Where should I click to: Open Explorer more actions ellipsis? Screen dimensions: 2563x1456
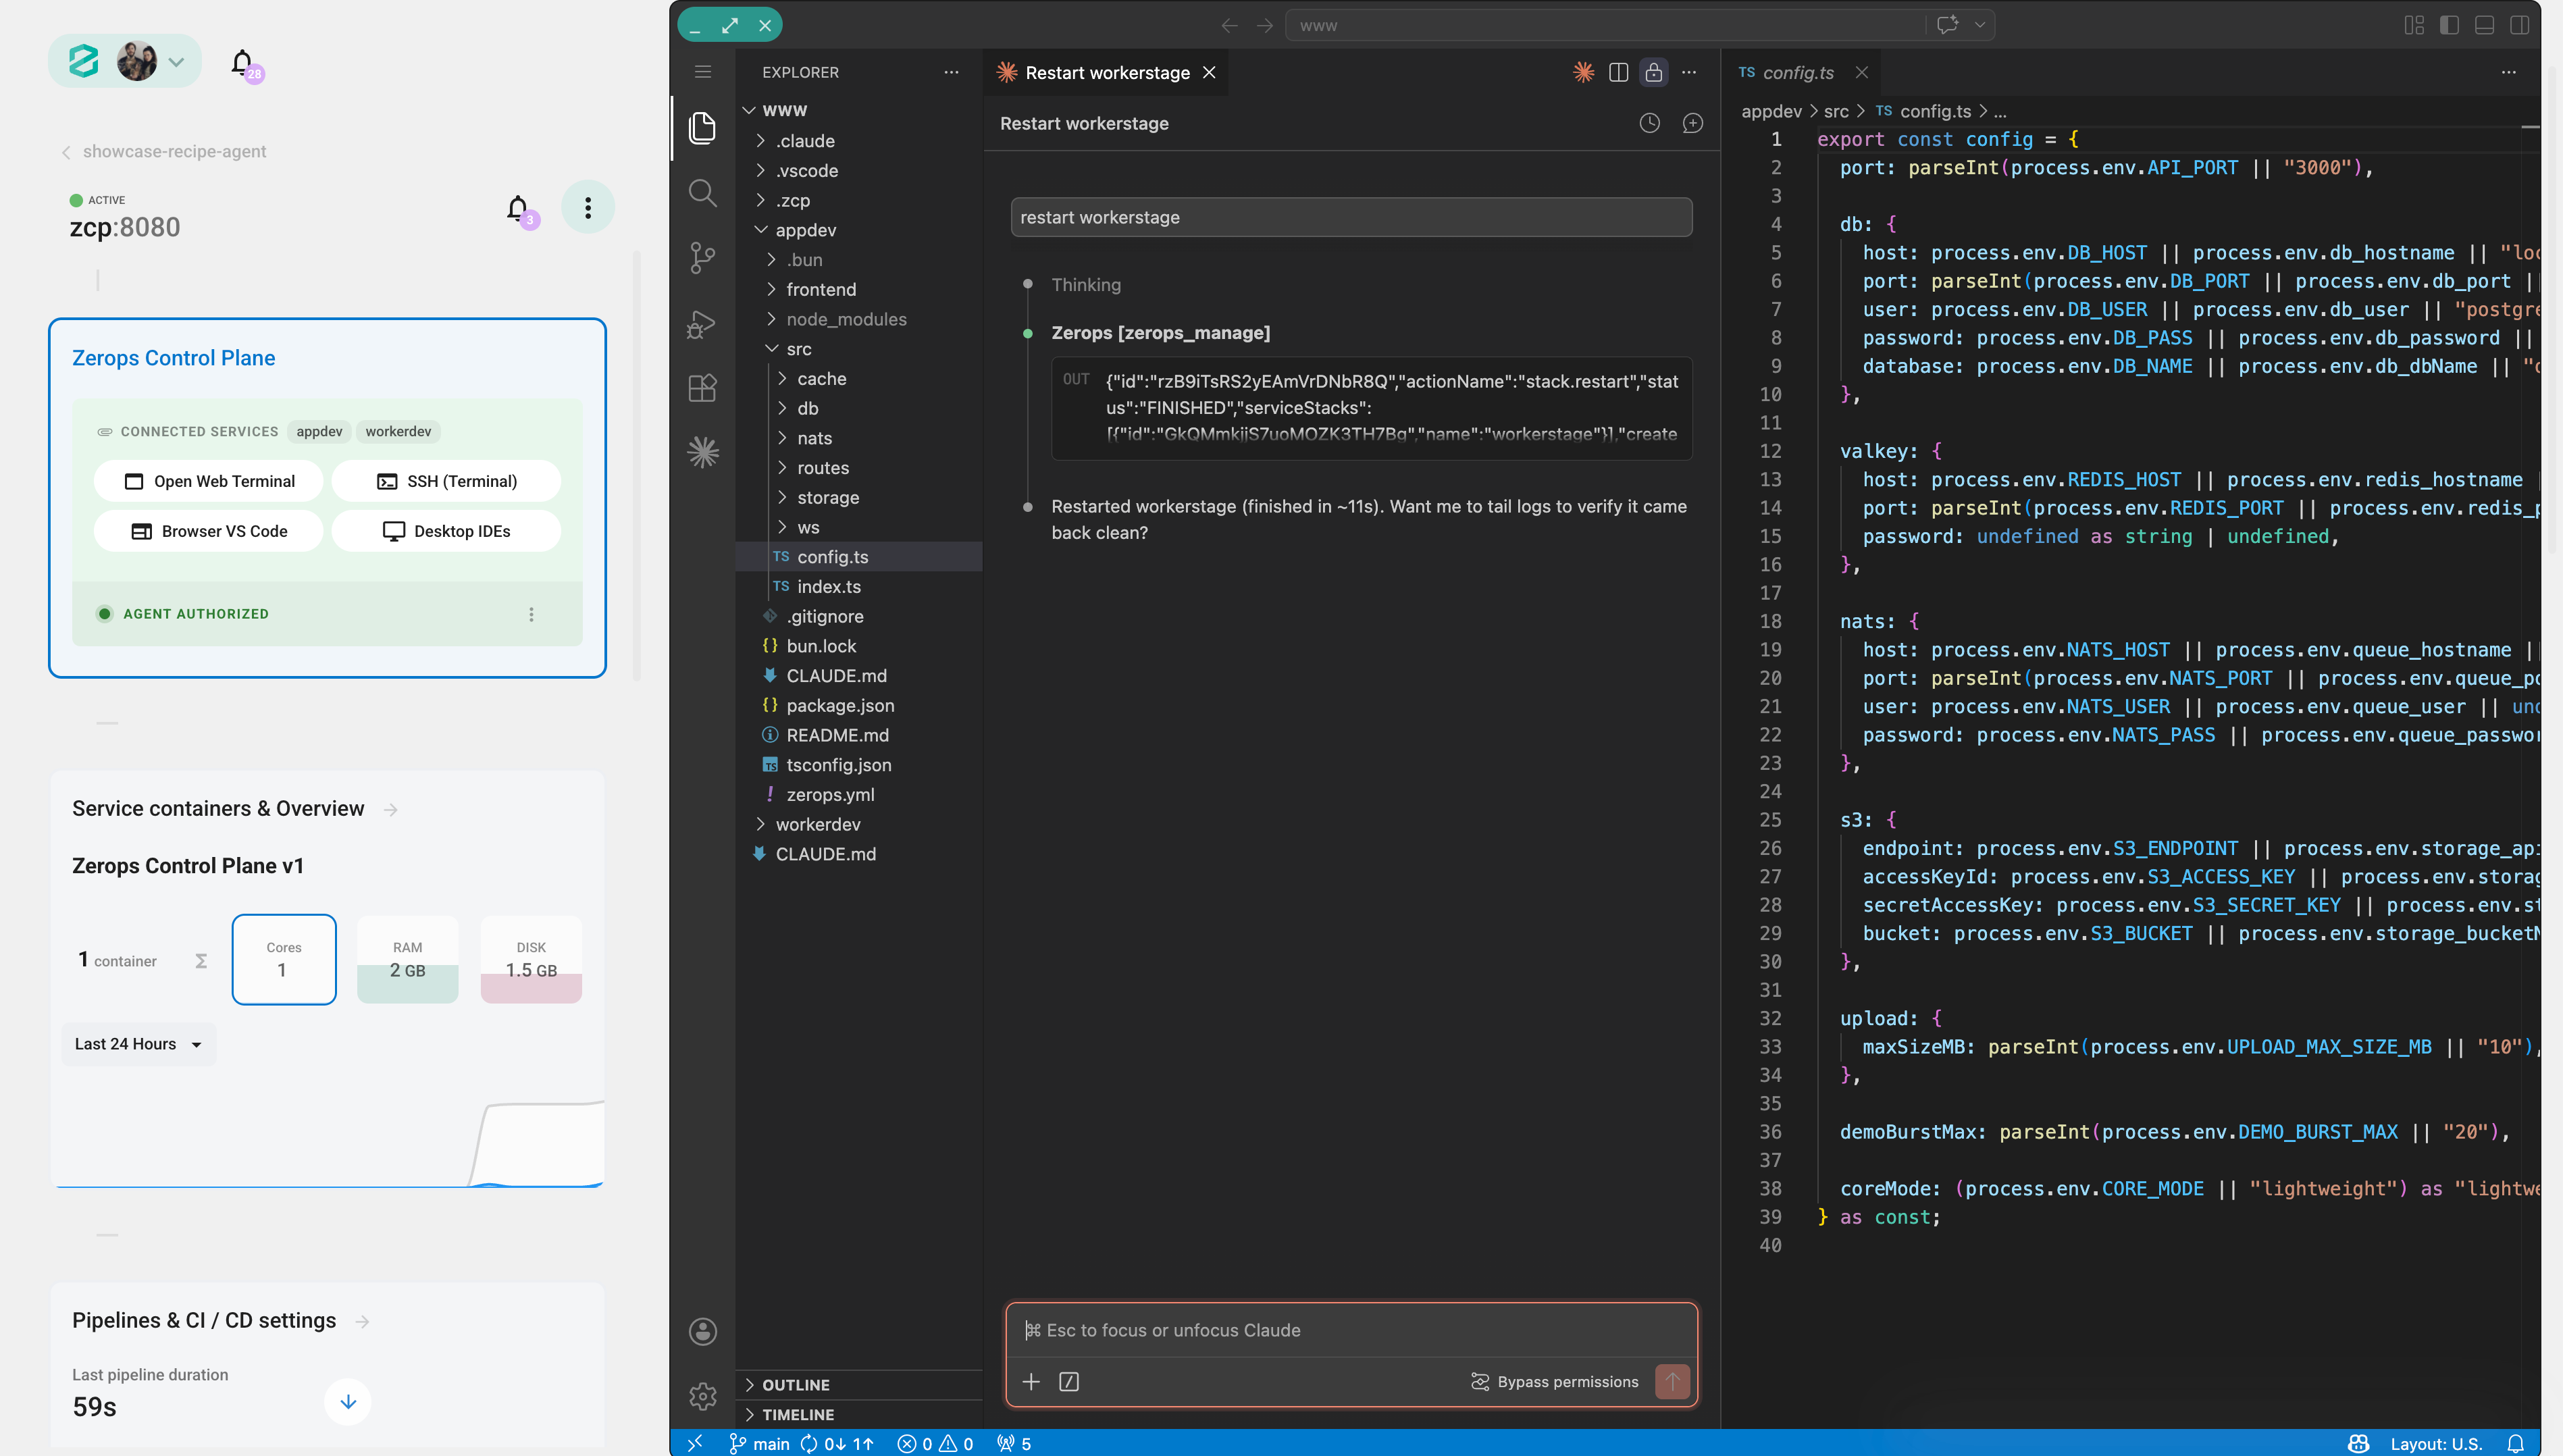(951, 72)
